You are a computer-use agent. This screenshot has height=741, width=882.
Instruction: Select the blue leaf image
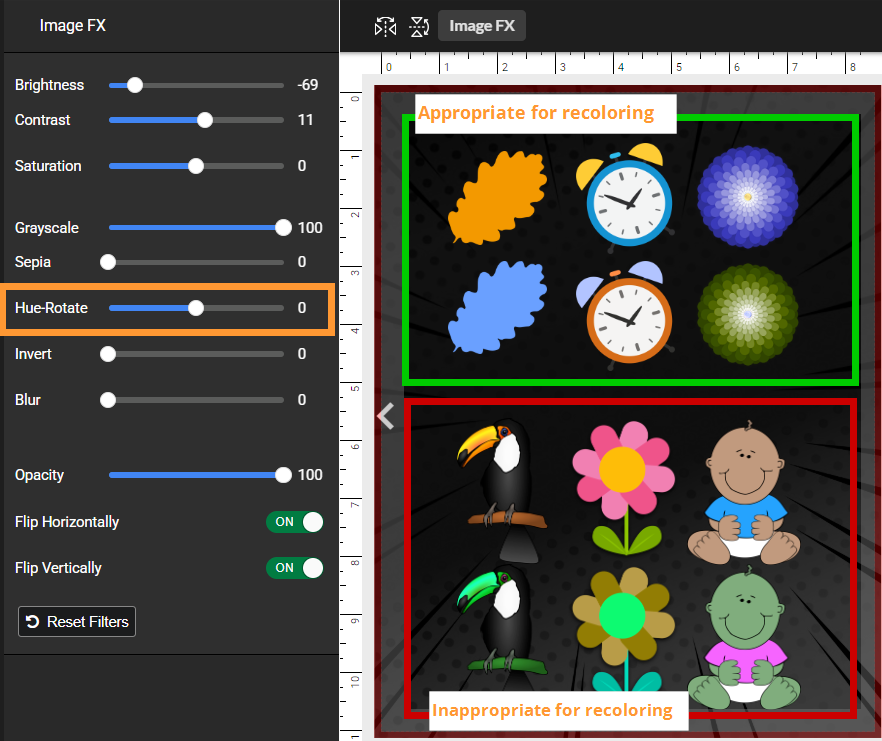click(x=497, y=307)
